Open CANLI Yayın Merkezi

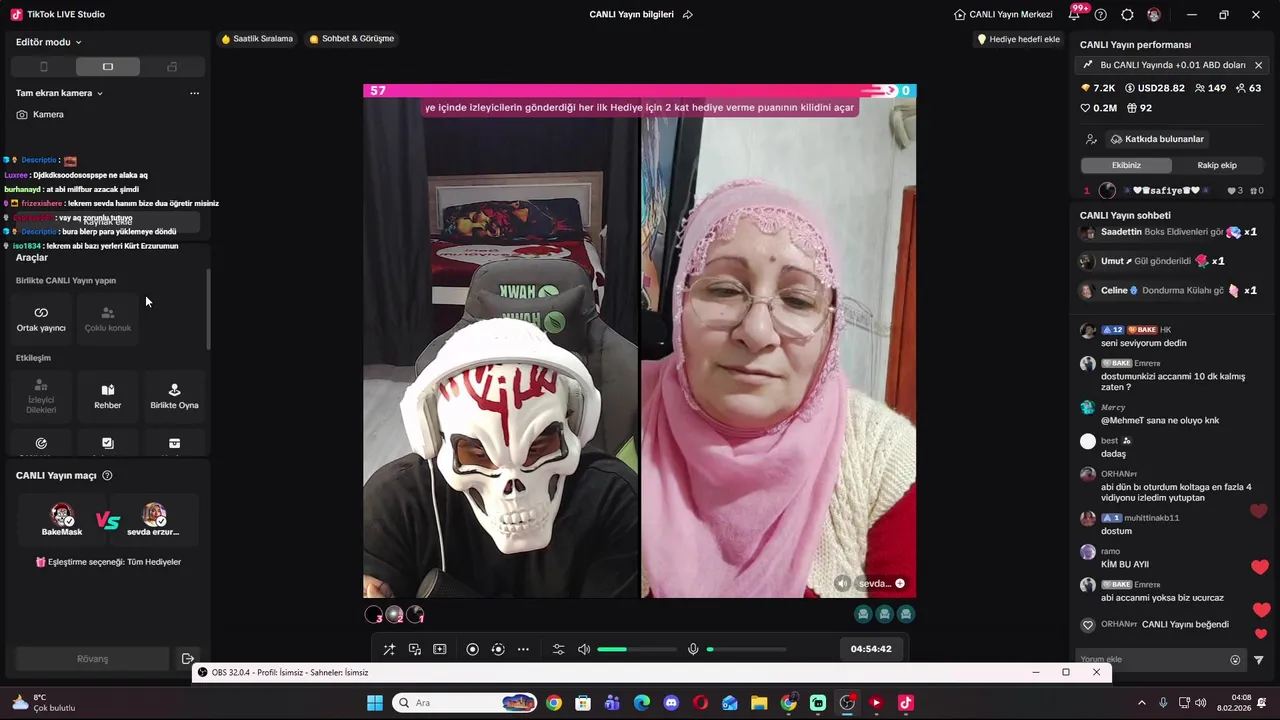(x=1003, y=15)
